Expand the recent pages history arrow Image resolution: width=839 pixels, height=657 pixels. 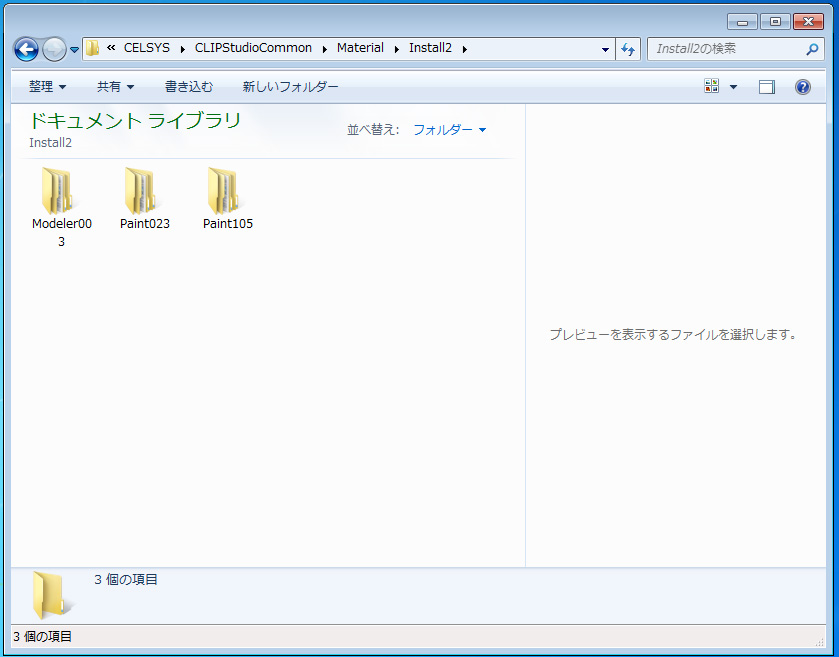75,49
